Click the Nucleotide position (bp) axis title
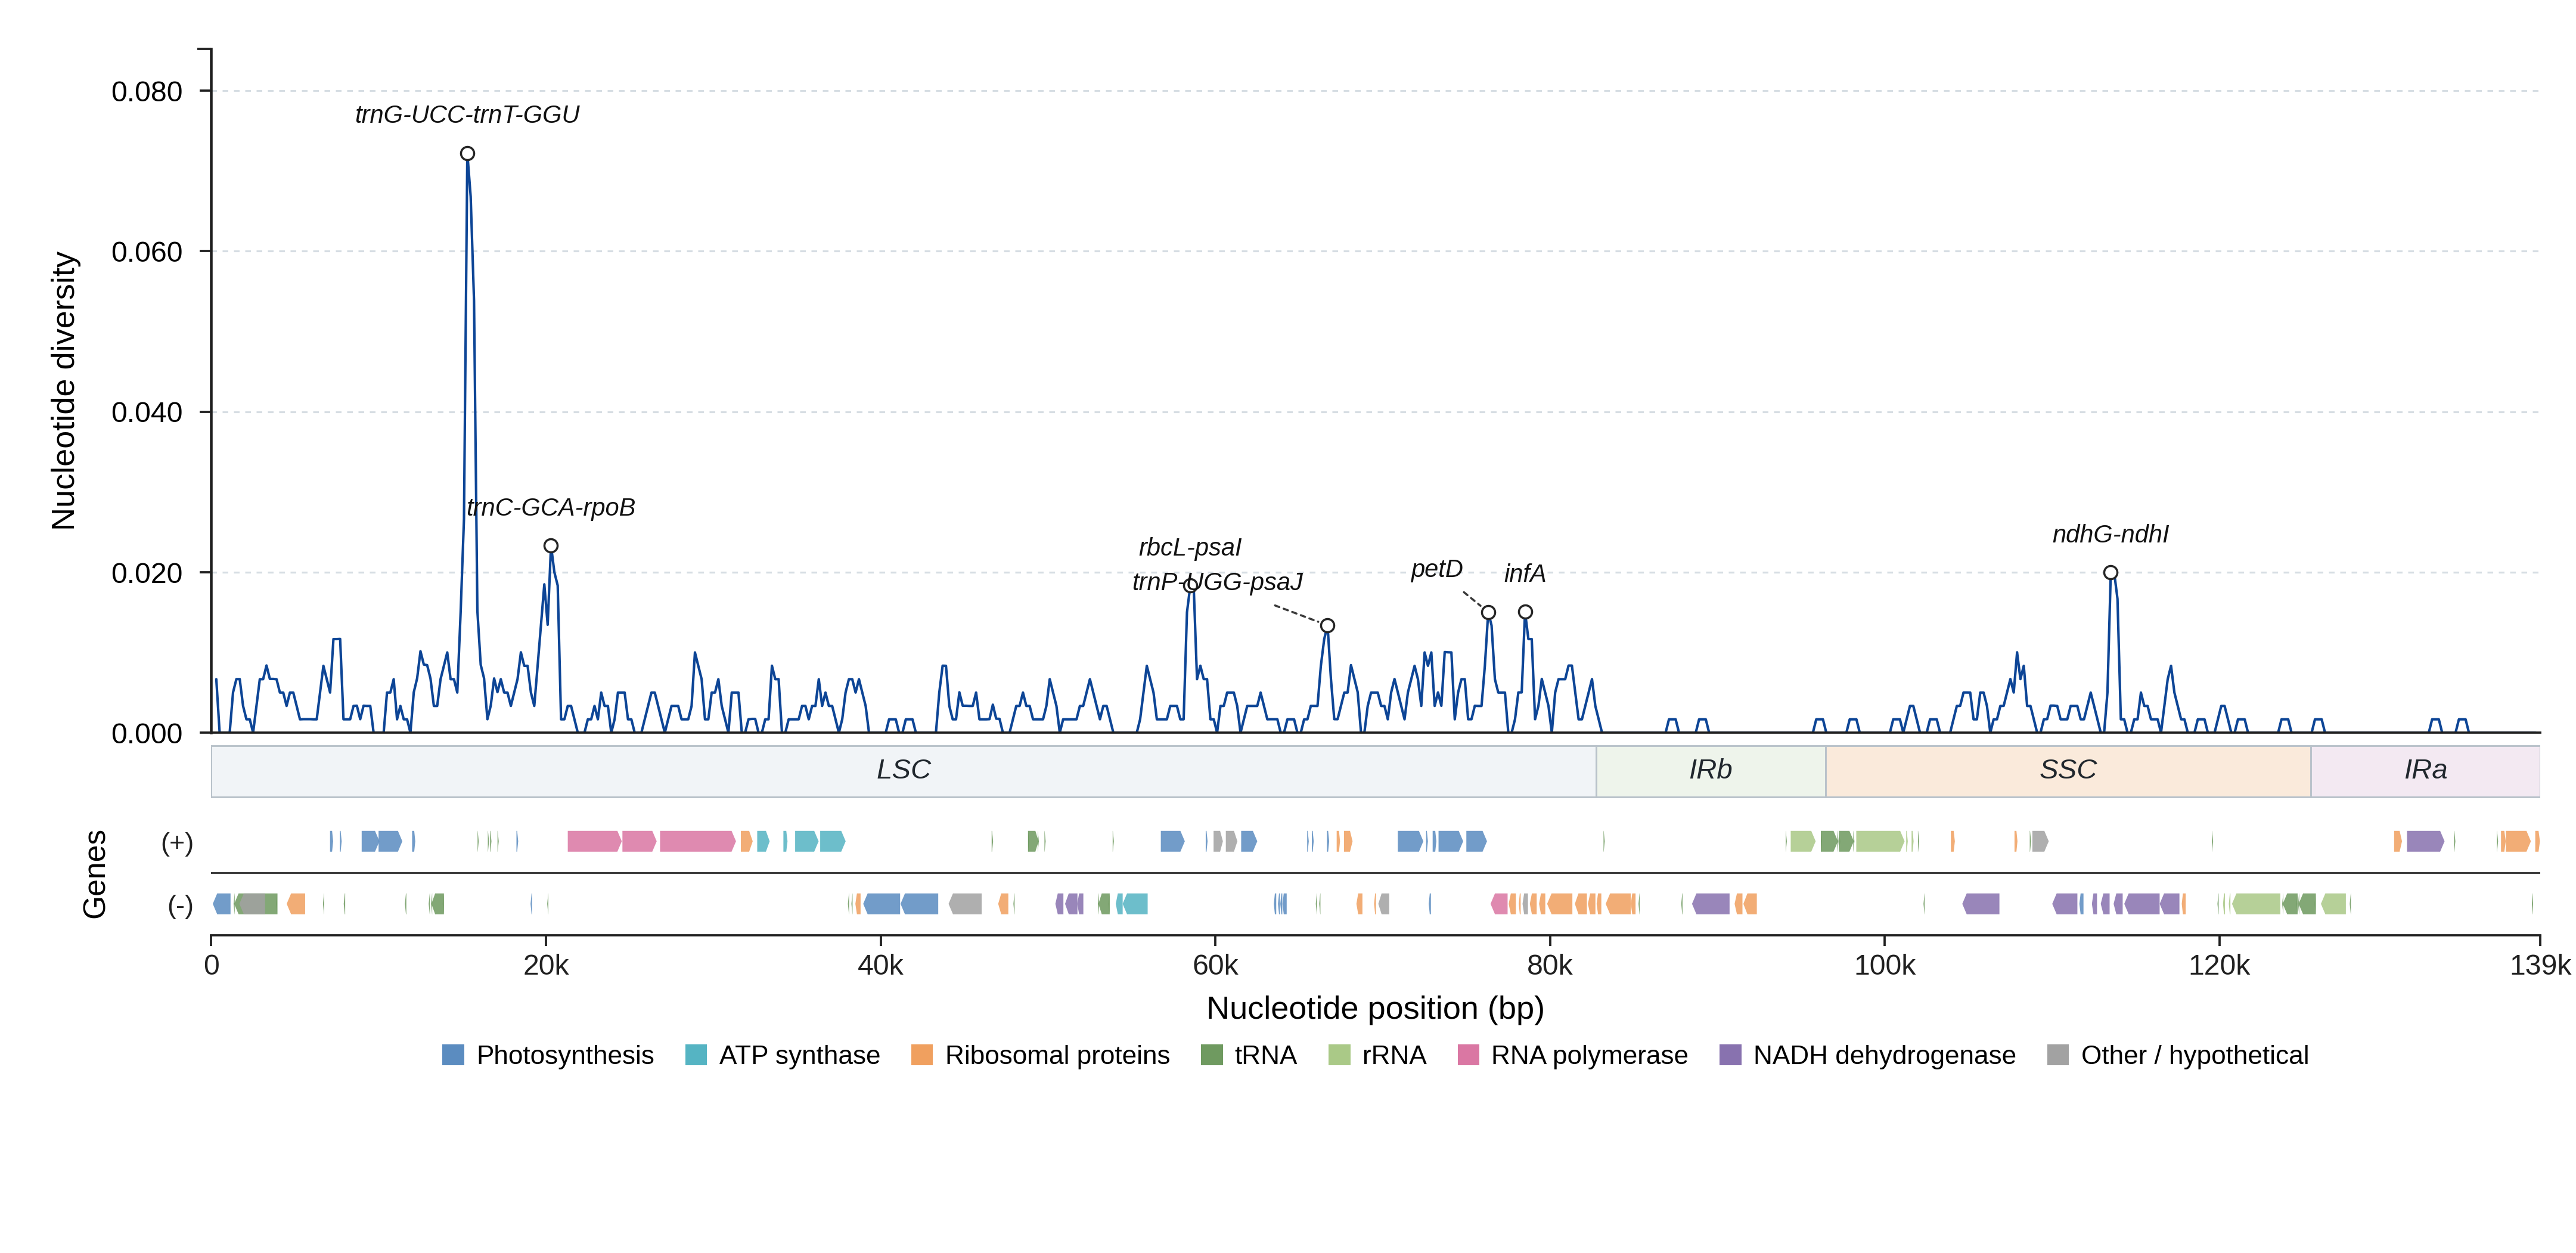This screenshot has width=2576, height=1253. (x=1375, y=1008)
